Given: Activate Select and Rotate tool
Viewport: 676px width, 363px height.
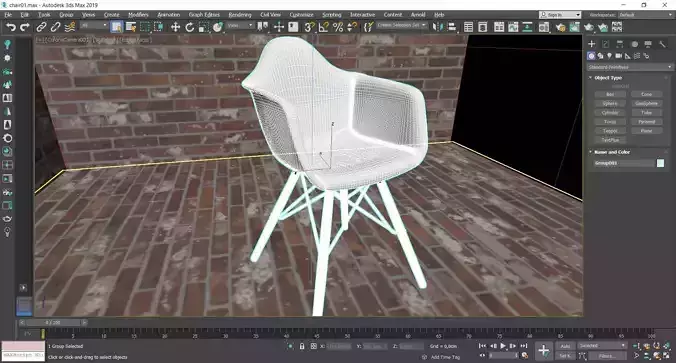Looking at the screenshot, I should 189,27.
